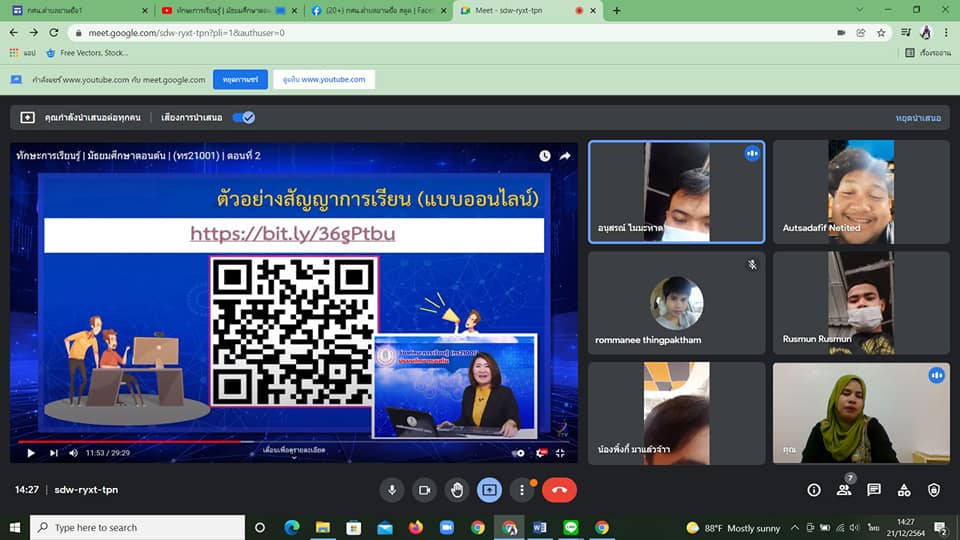Toggle the presentation audio switch
Image resolution: width=960 pixels, height=540 pixels.
[x=243, y=117]
